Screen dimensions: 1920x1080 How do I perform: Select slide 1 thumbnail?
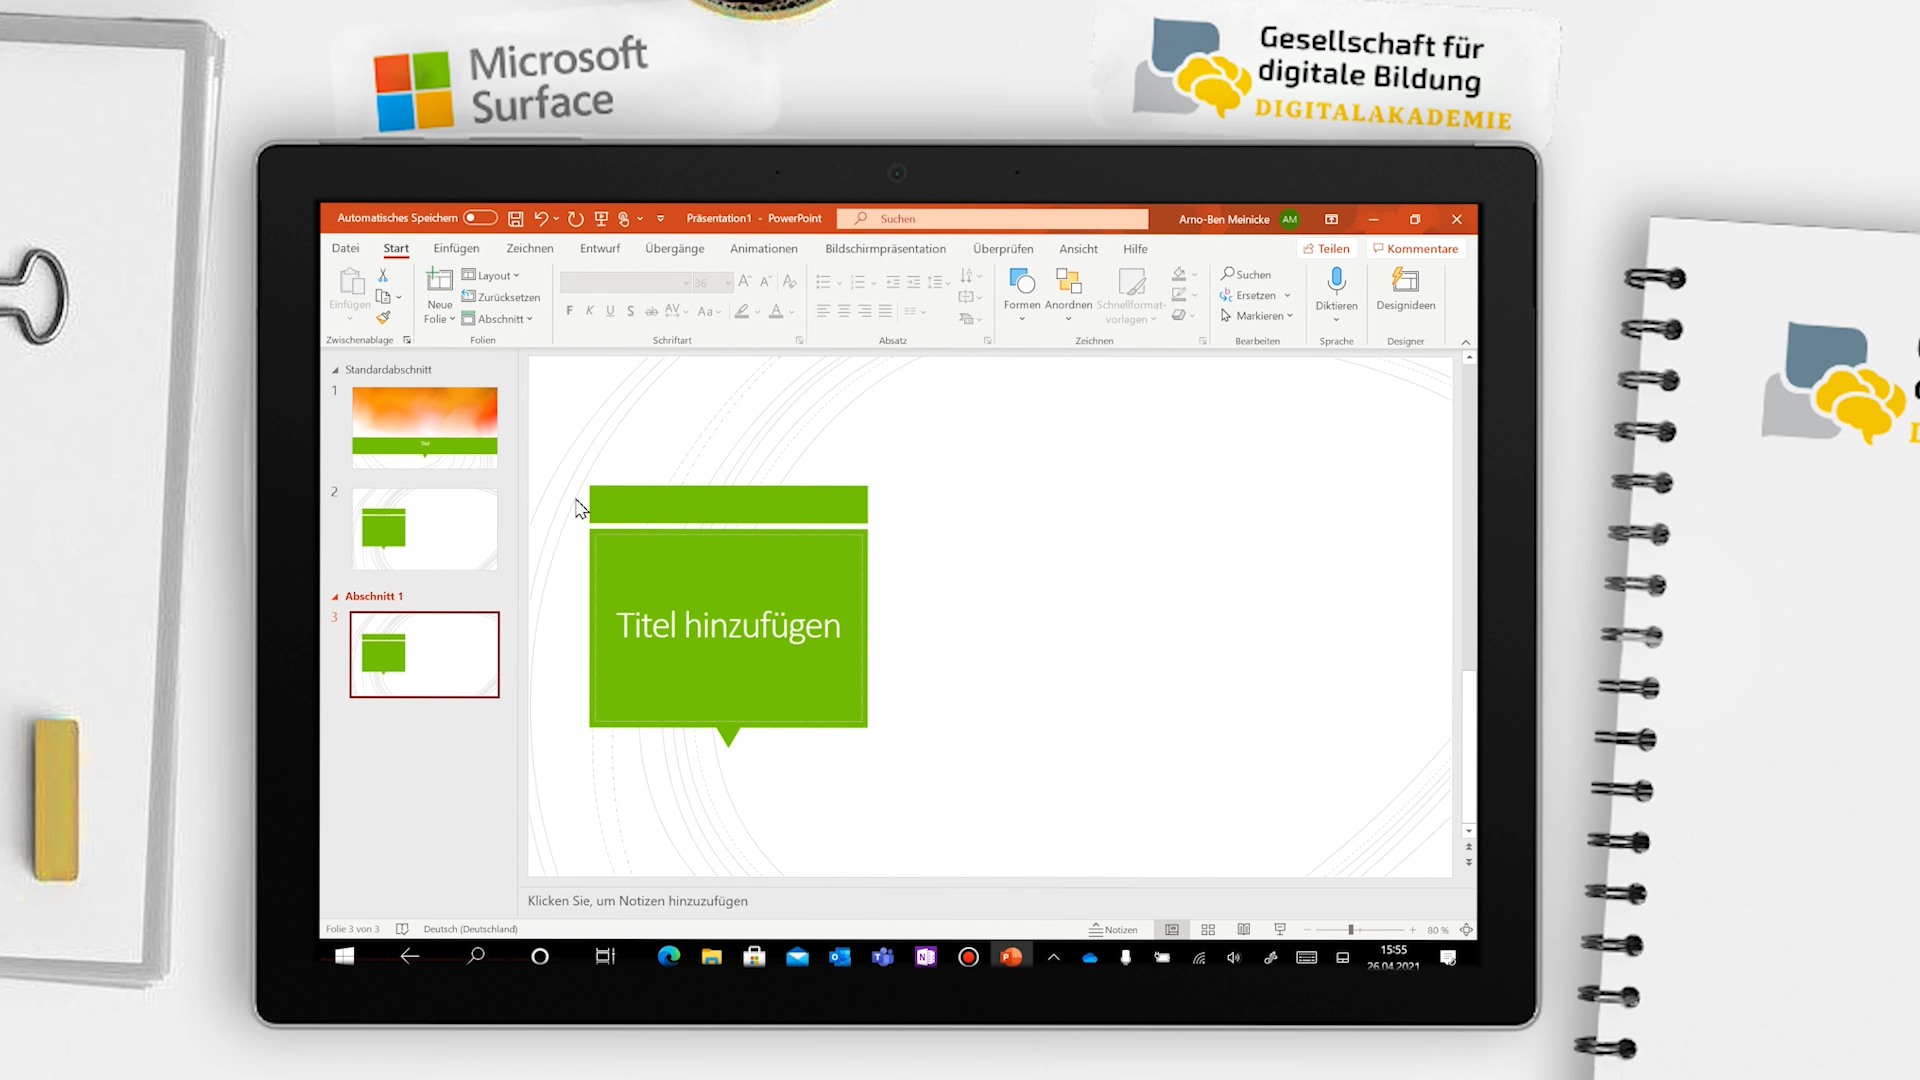coord(424,428)
